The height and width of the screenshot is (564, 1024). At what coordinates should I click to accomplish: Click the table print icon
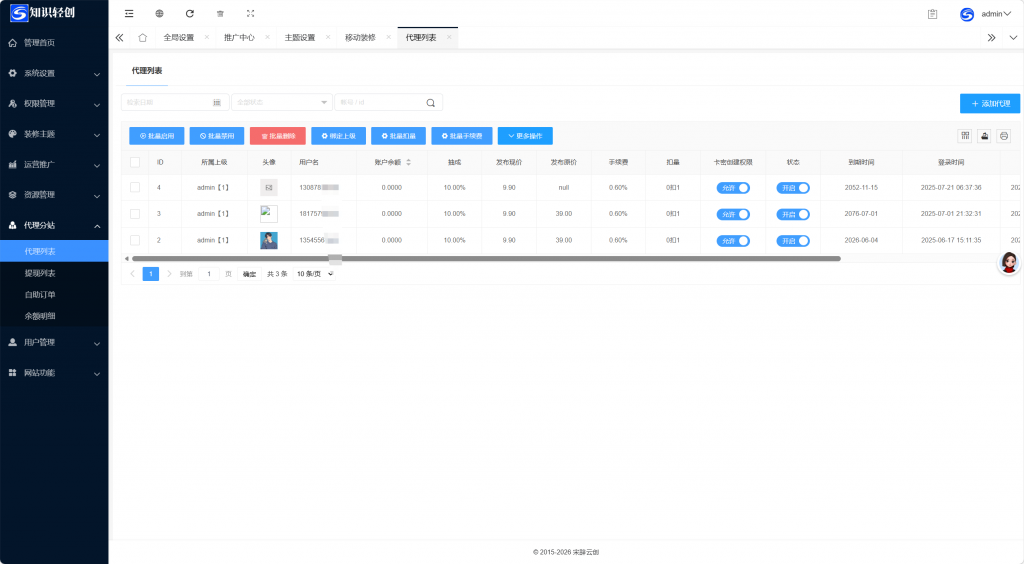coord(1004,136)
